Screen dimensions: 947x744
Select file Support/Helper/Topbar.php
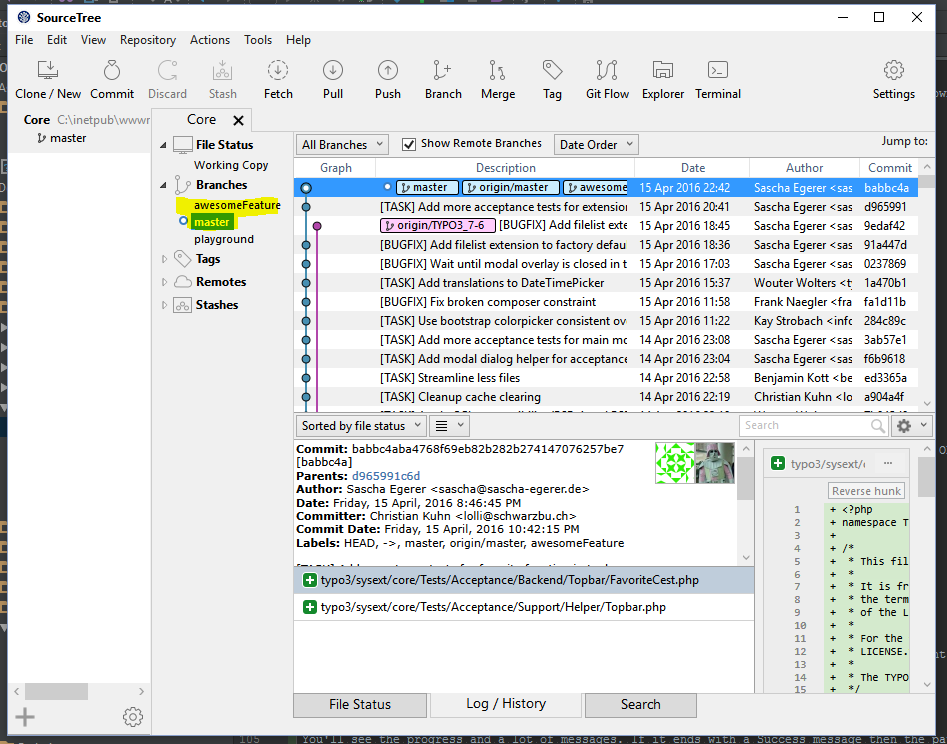(524, 607)
